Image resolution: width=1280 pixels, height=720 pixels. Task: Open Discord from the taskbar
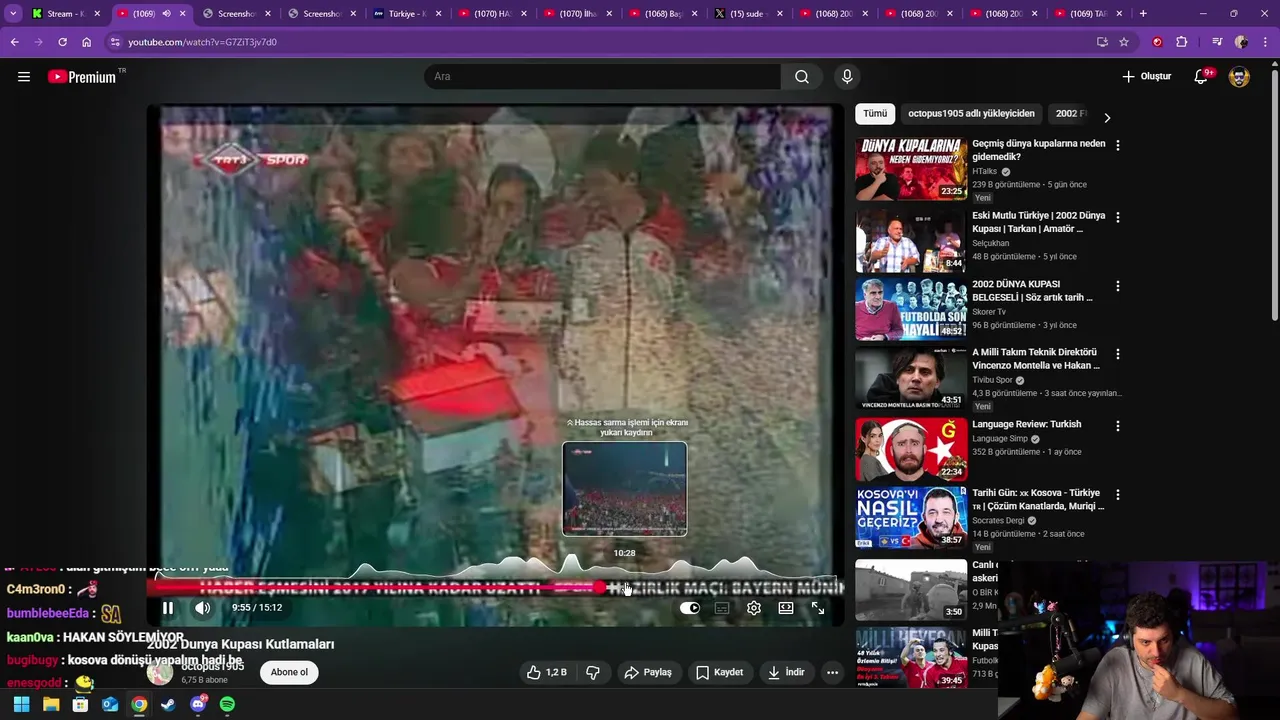tap(198, 705)
